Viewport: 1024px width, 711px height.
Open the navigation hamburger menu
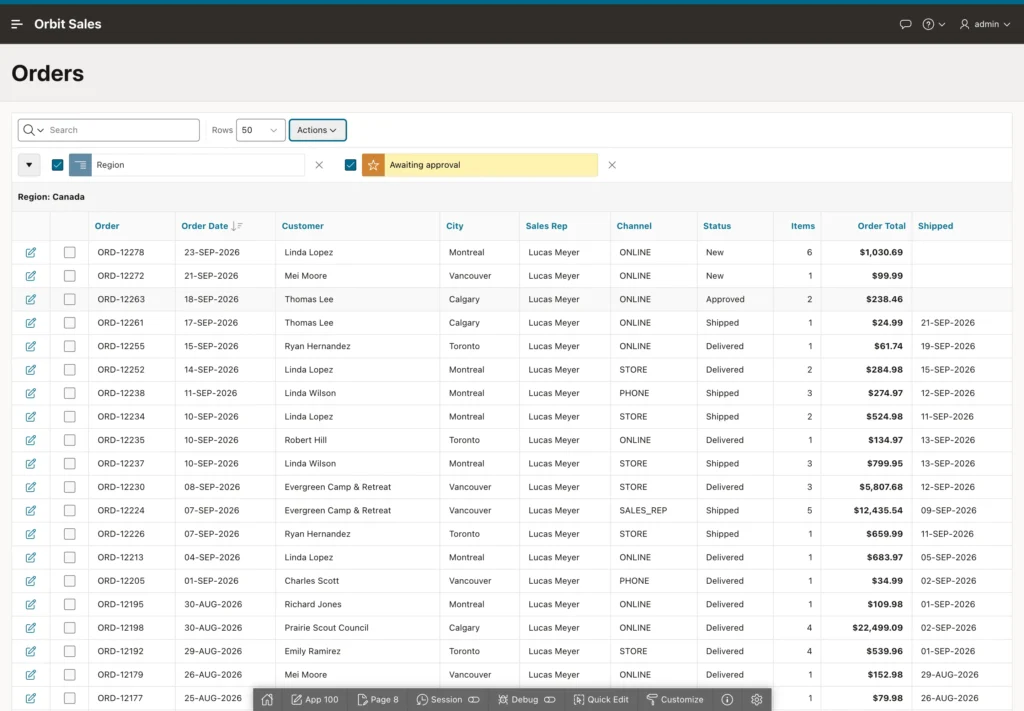(x=17, y=24)
